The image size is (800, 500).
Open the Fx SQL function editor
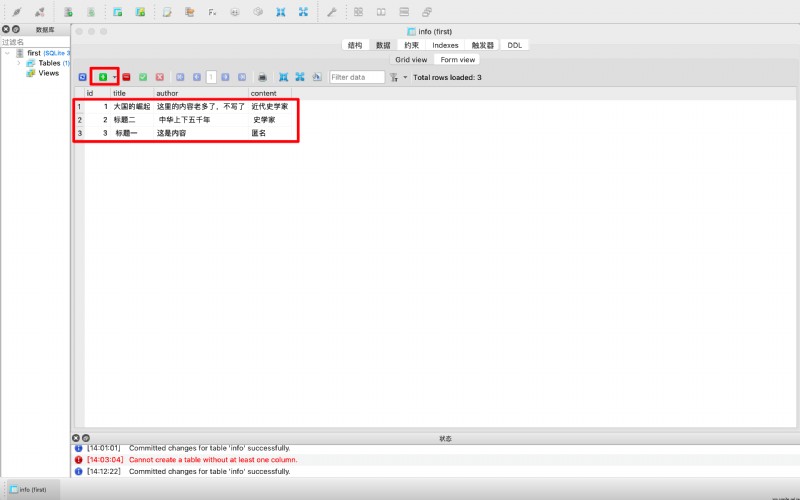212,12
